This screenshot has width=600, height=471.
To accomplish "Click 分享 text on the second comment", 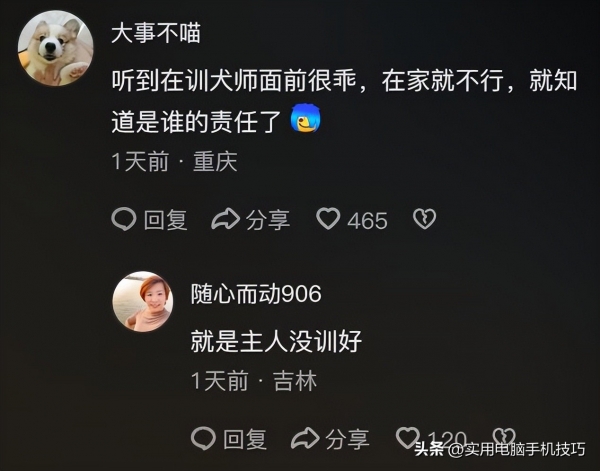I will [347, 438].
